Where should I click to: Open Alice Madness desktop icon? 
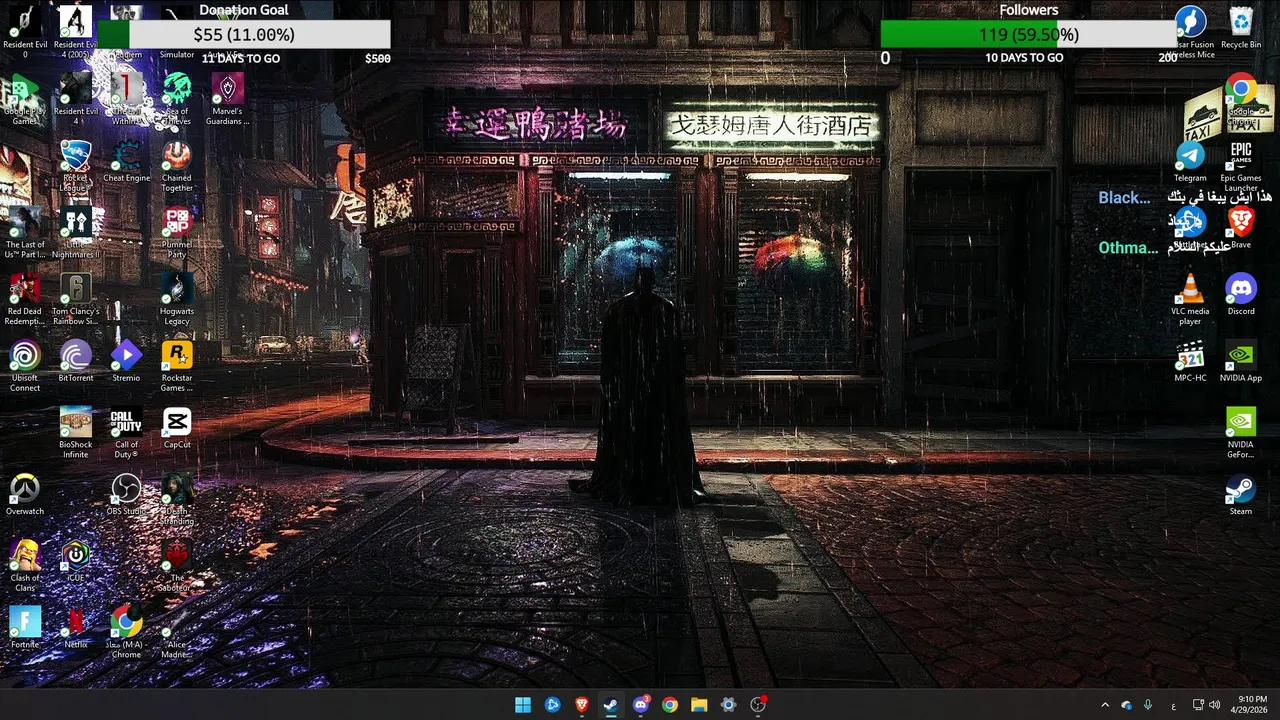click(177, 633)
